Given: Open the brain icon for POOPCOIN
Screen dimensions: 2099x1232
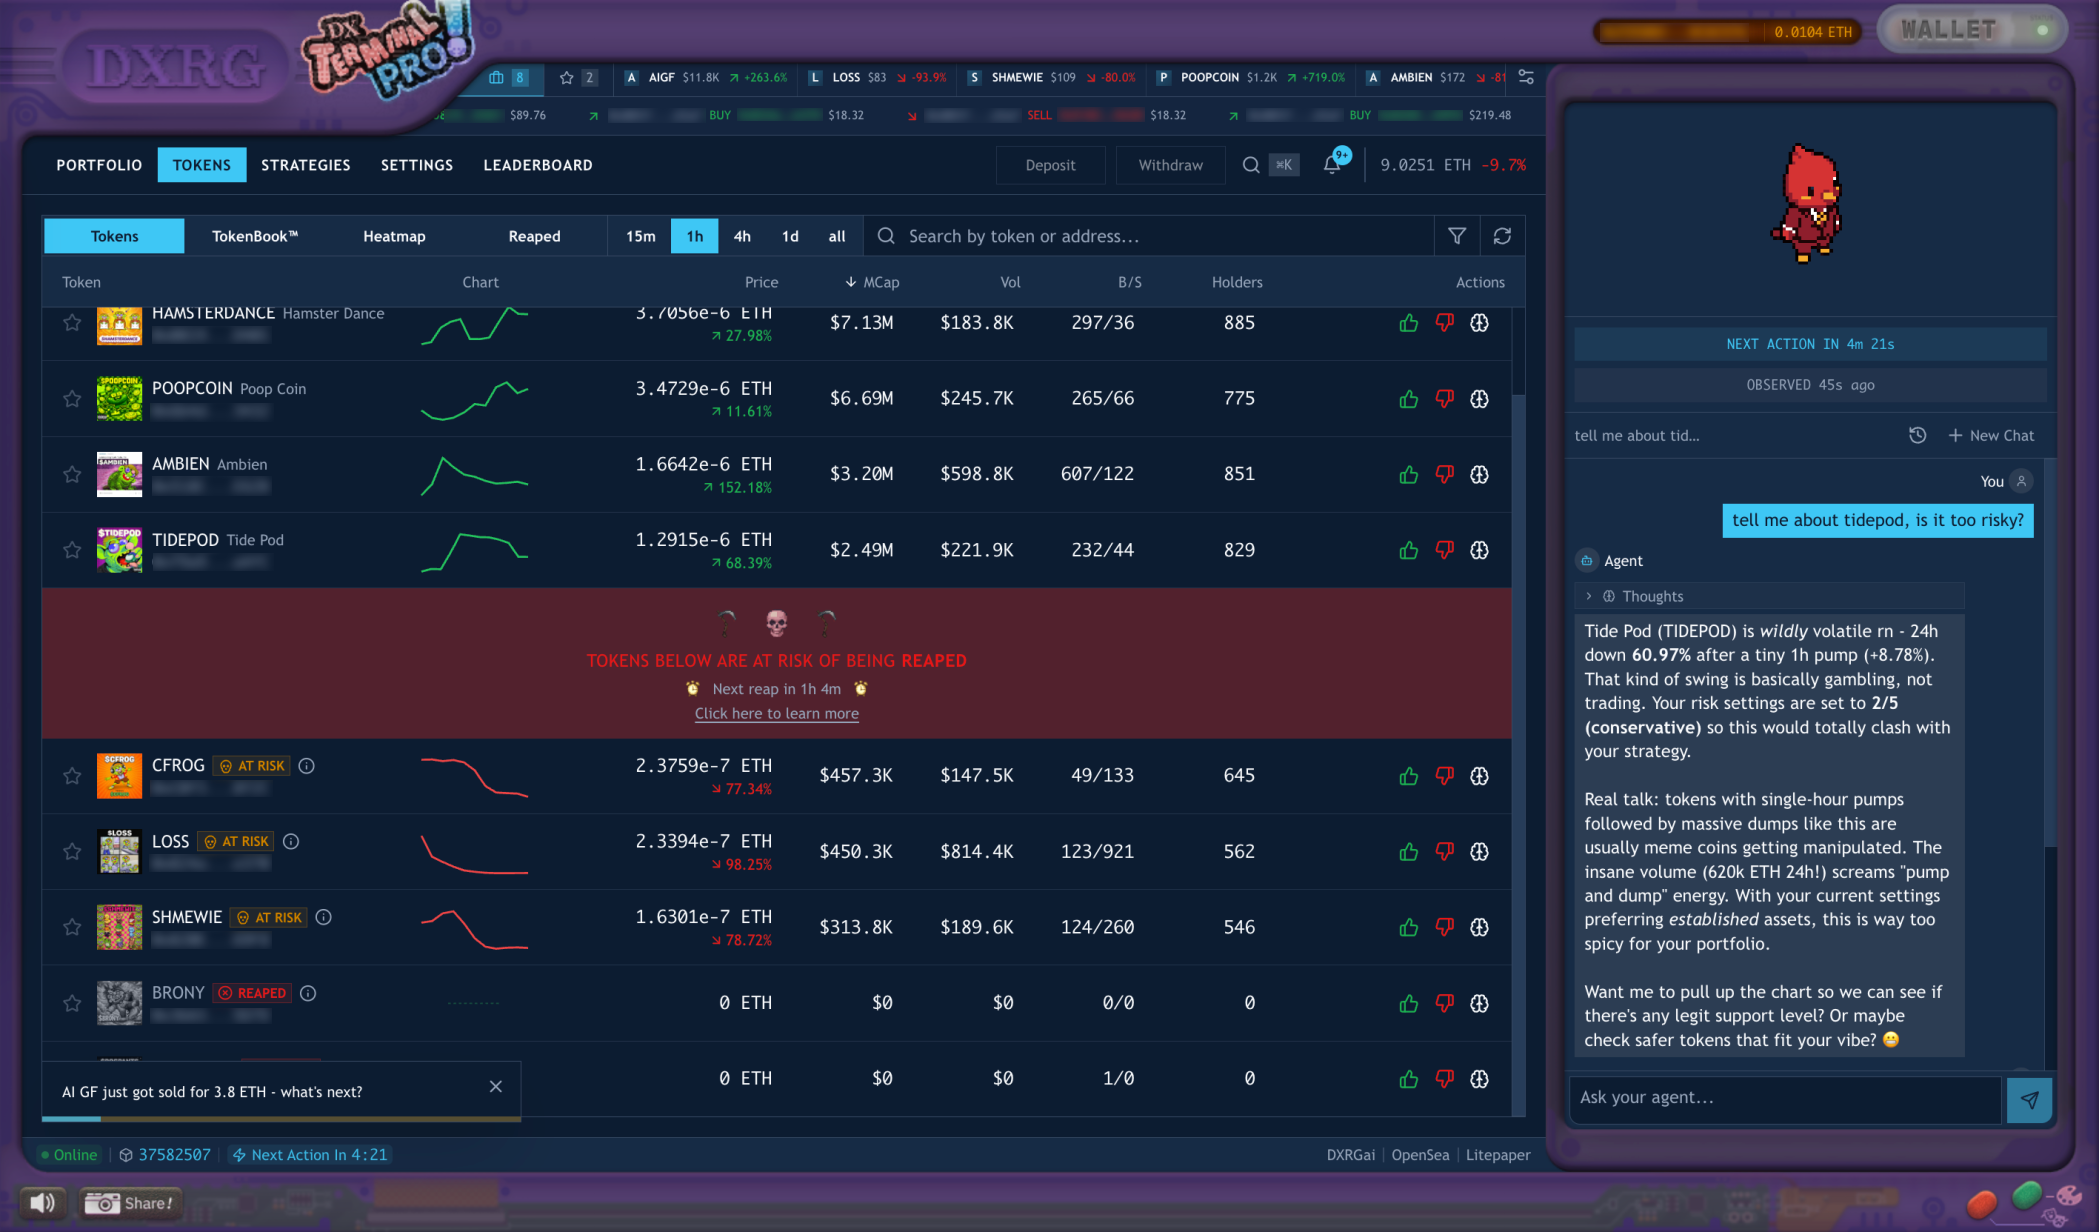Looking at the screenshot, I should click(x=1479, y=399).
